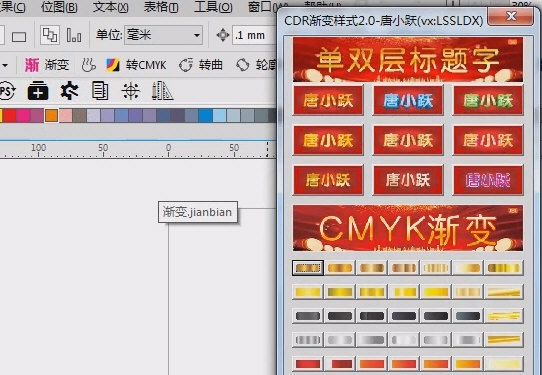
Task: Open the 位图(B) menu
Action: 59,7
